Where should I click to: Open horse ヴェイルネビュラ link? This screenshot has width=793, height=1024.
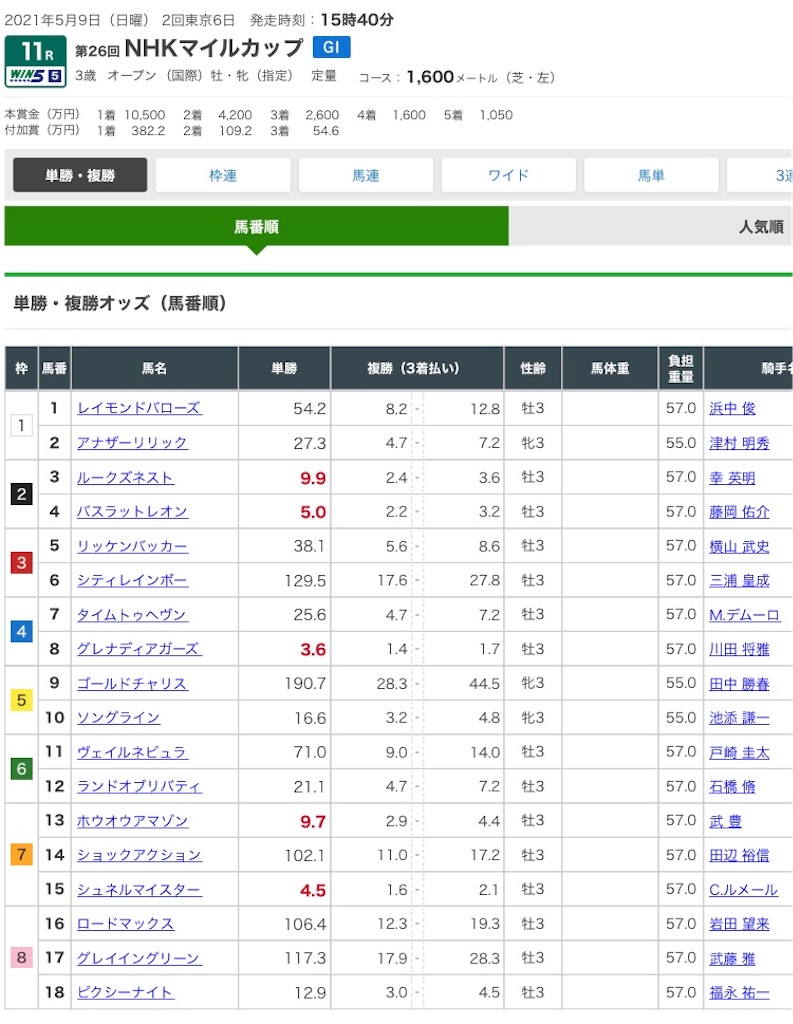[x=133, y=752]
